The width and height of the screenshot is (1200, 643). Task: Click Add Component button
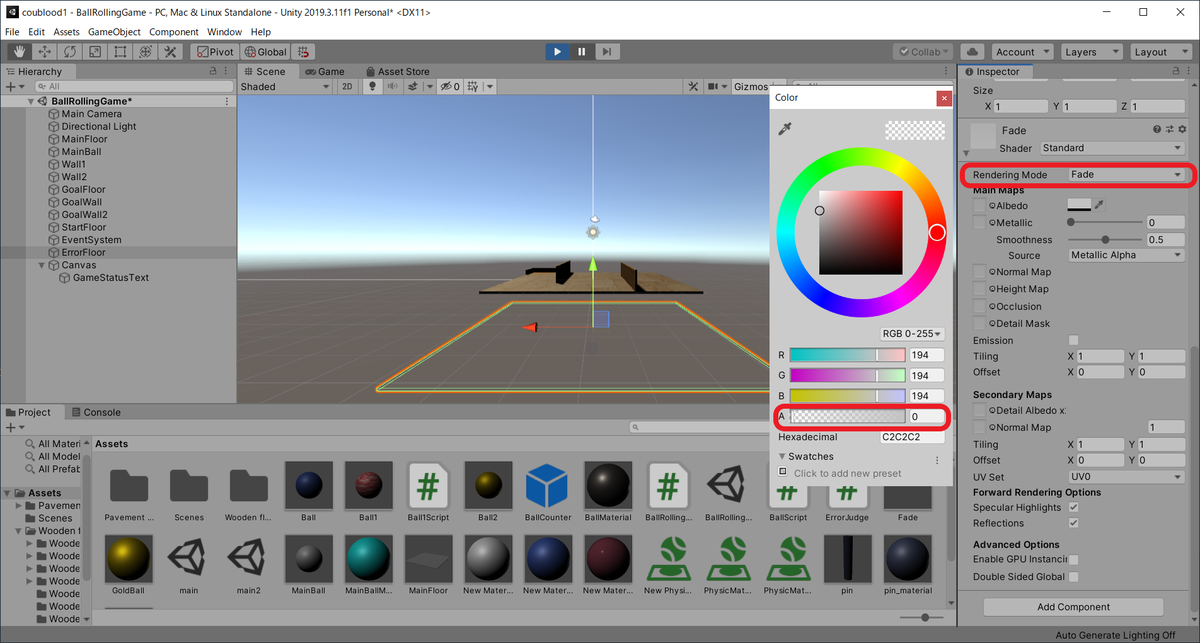(1073, 607)
